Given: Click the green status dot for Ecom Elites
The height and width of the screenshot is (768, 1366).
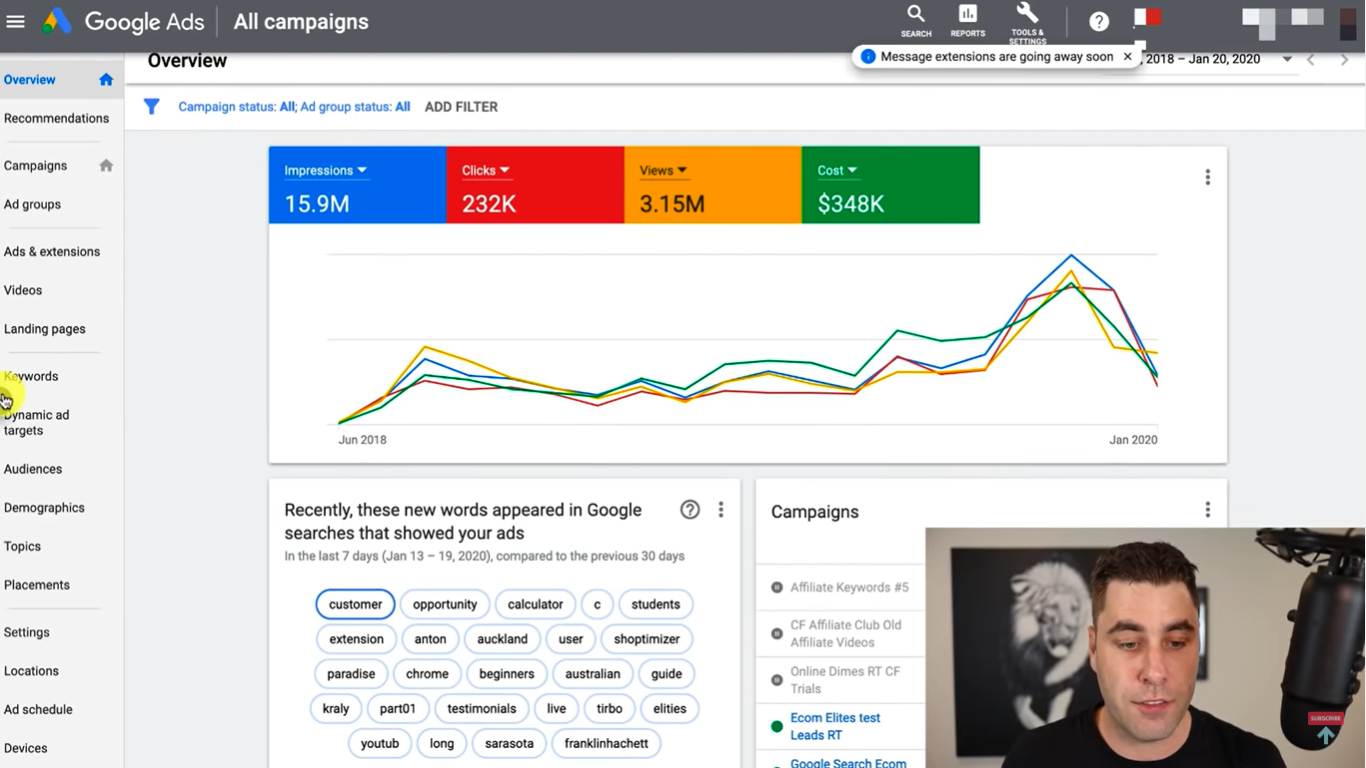Looking at the screenshot, I should click(x=777, y=727).
